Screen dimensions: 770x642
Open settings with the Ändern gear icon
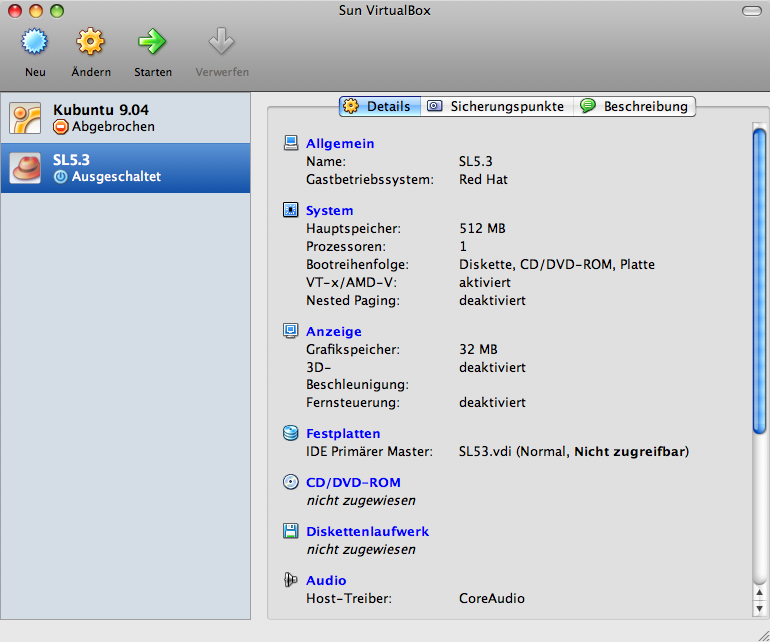click(90, 41)
